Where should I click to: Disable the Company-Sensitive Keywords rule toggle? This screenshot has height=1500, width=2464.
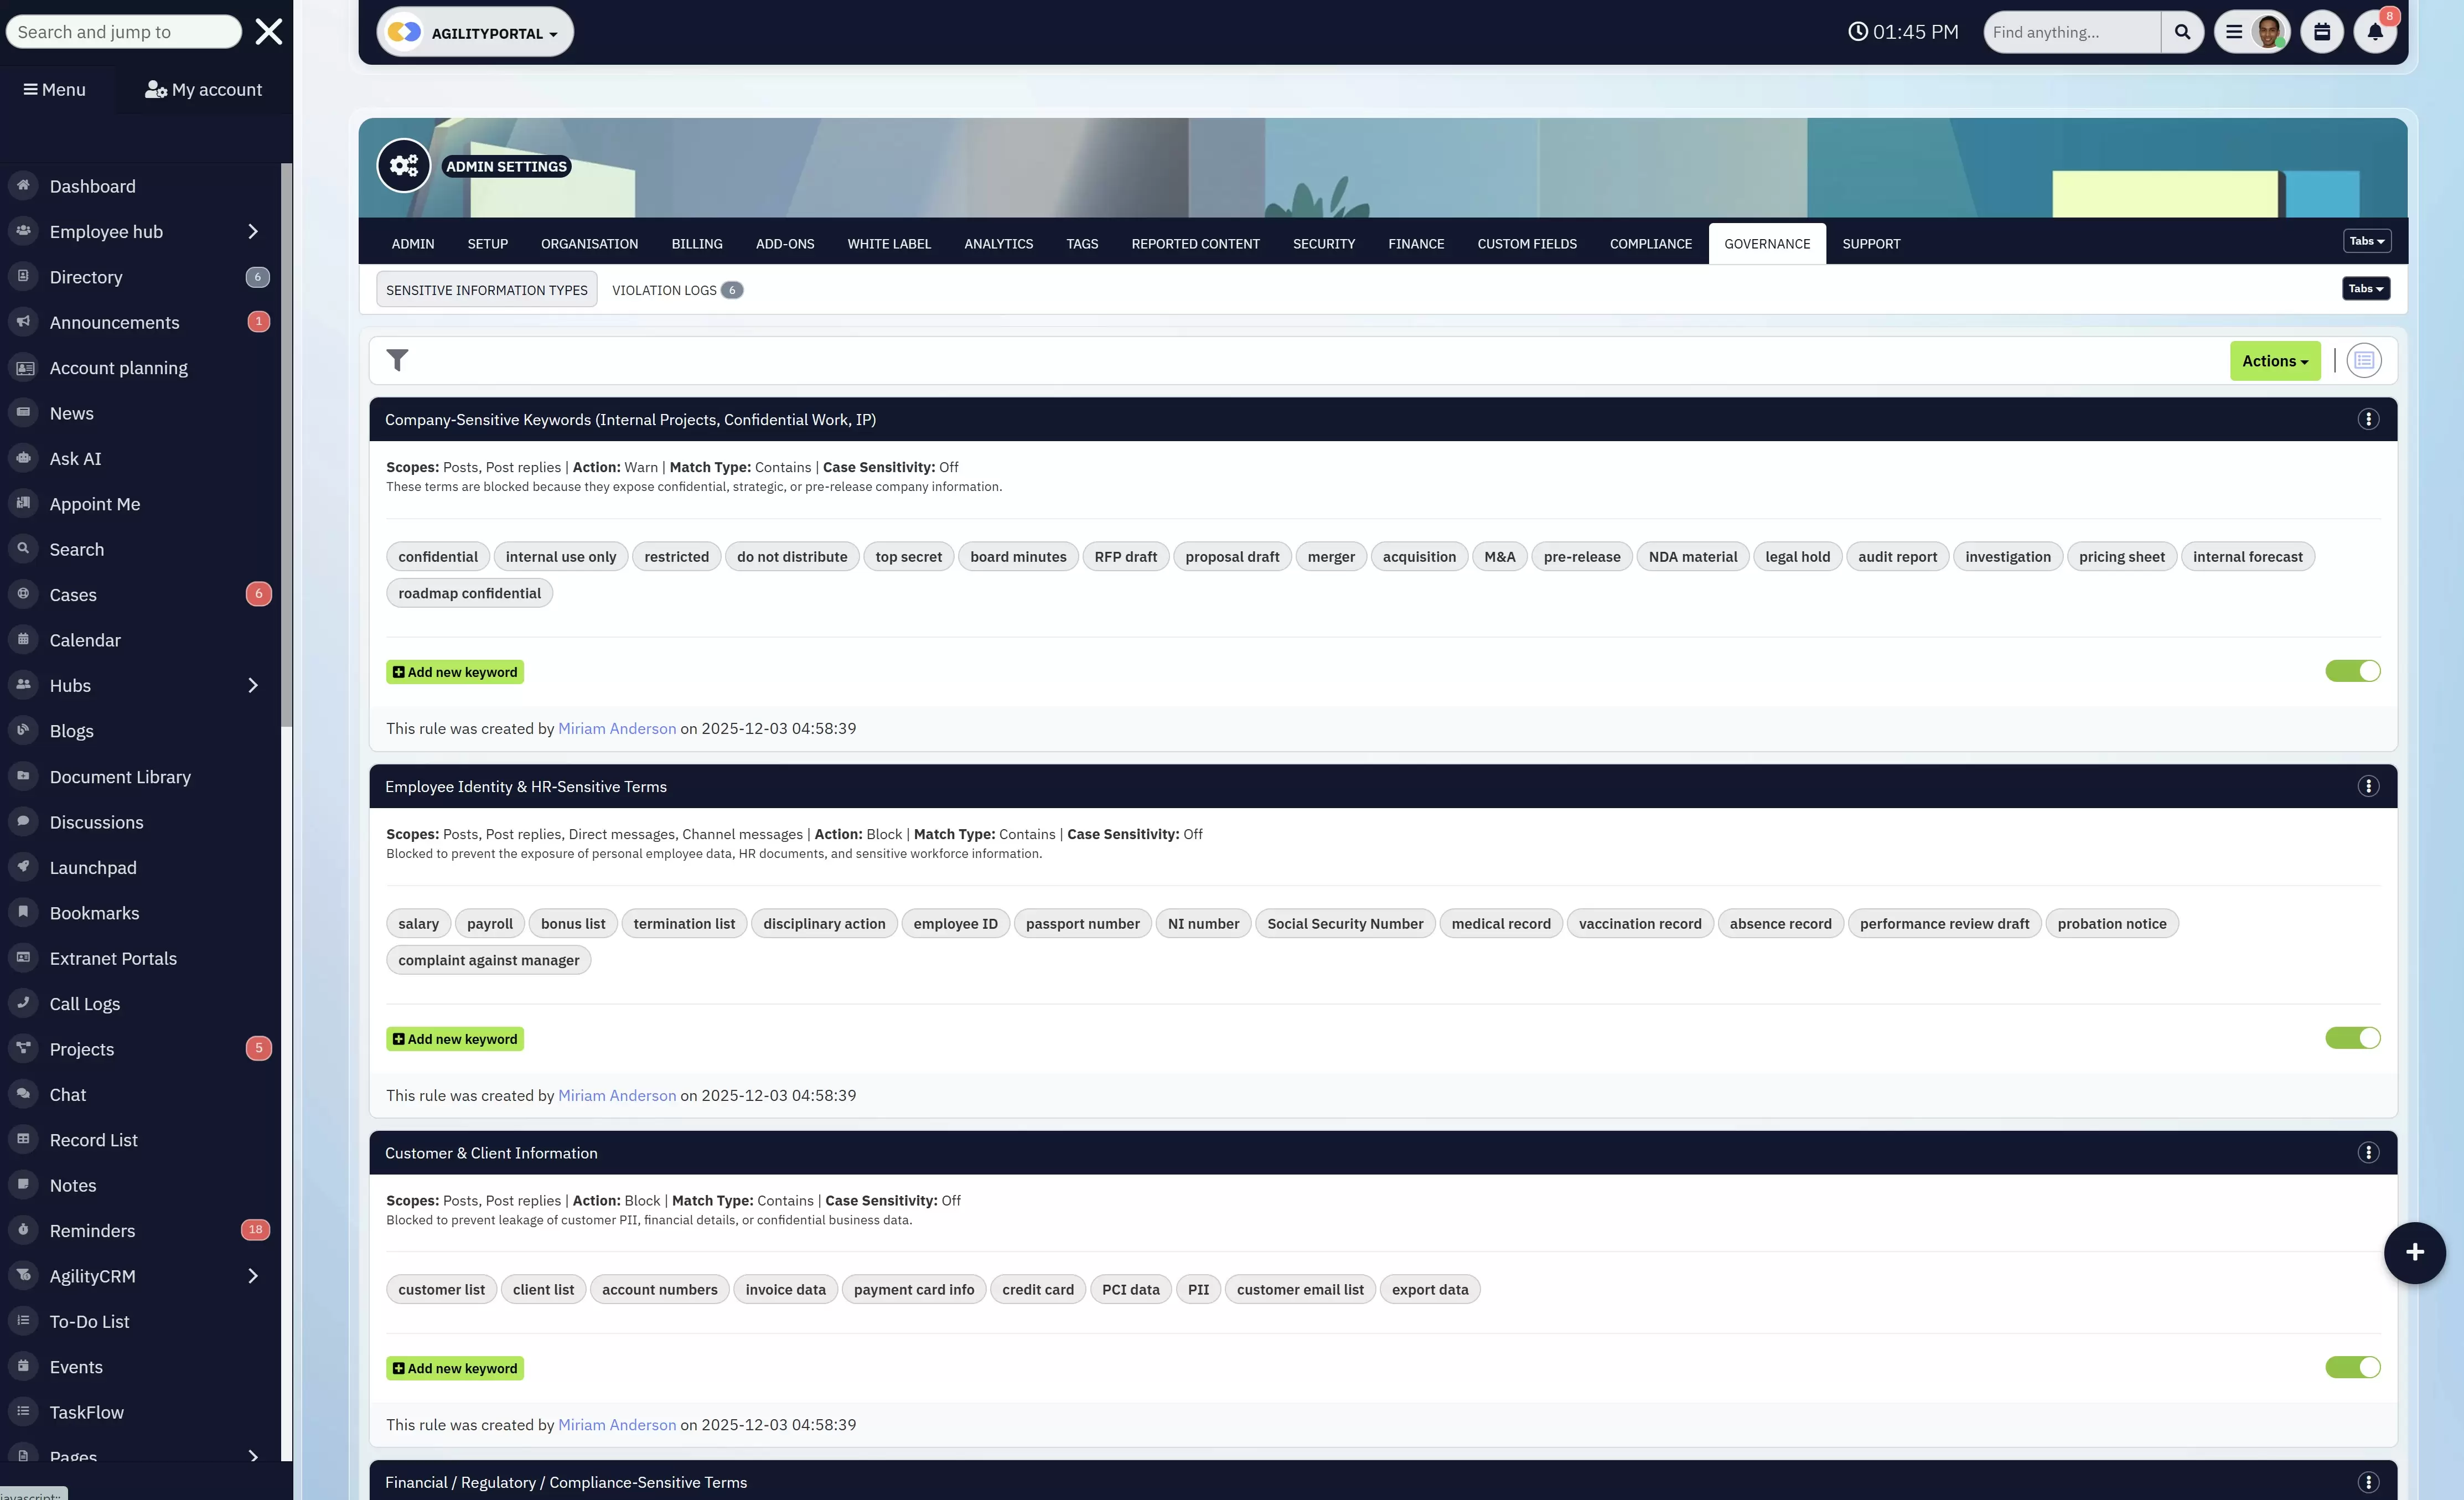pyautogui.click(x=2352, y=671)
